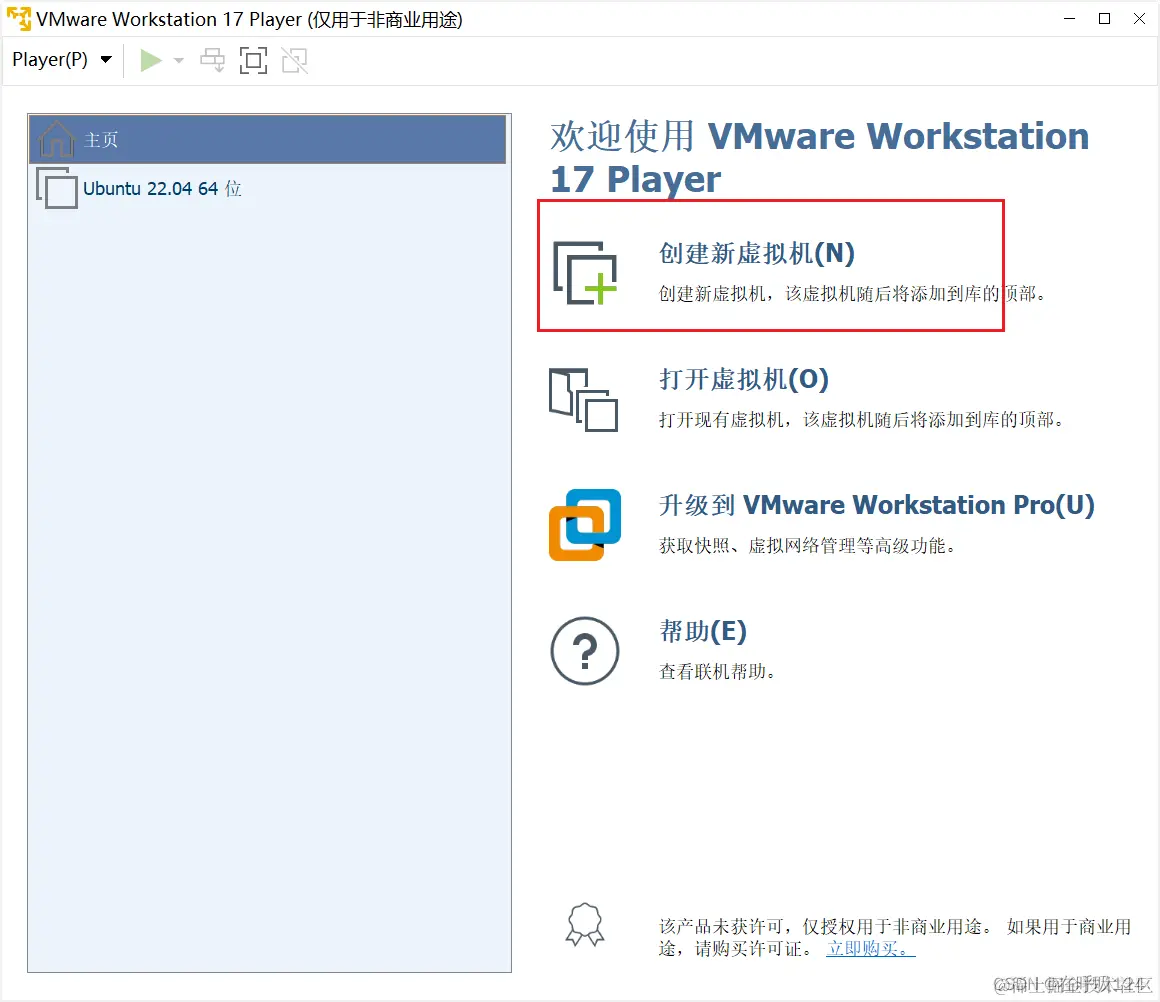
Task: Open the power options dropdown arrow
Action: click(x=178, y=61)
